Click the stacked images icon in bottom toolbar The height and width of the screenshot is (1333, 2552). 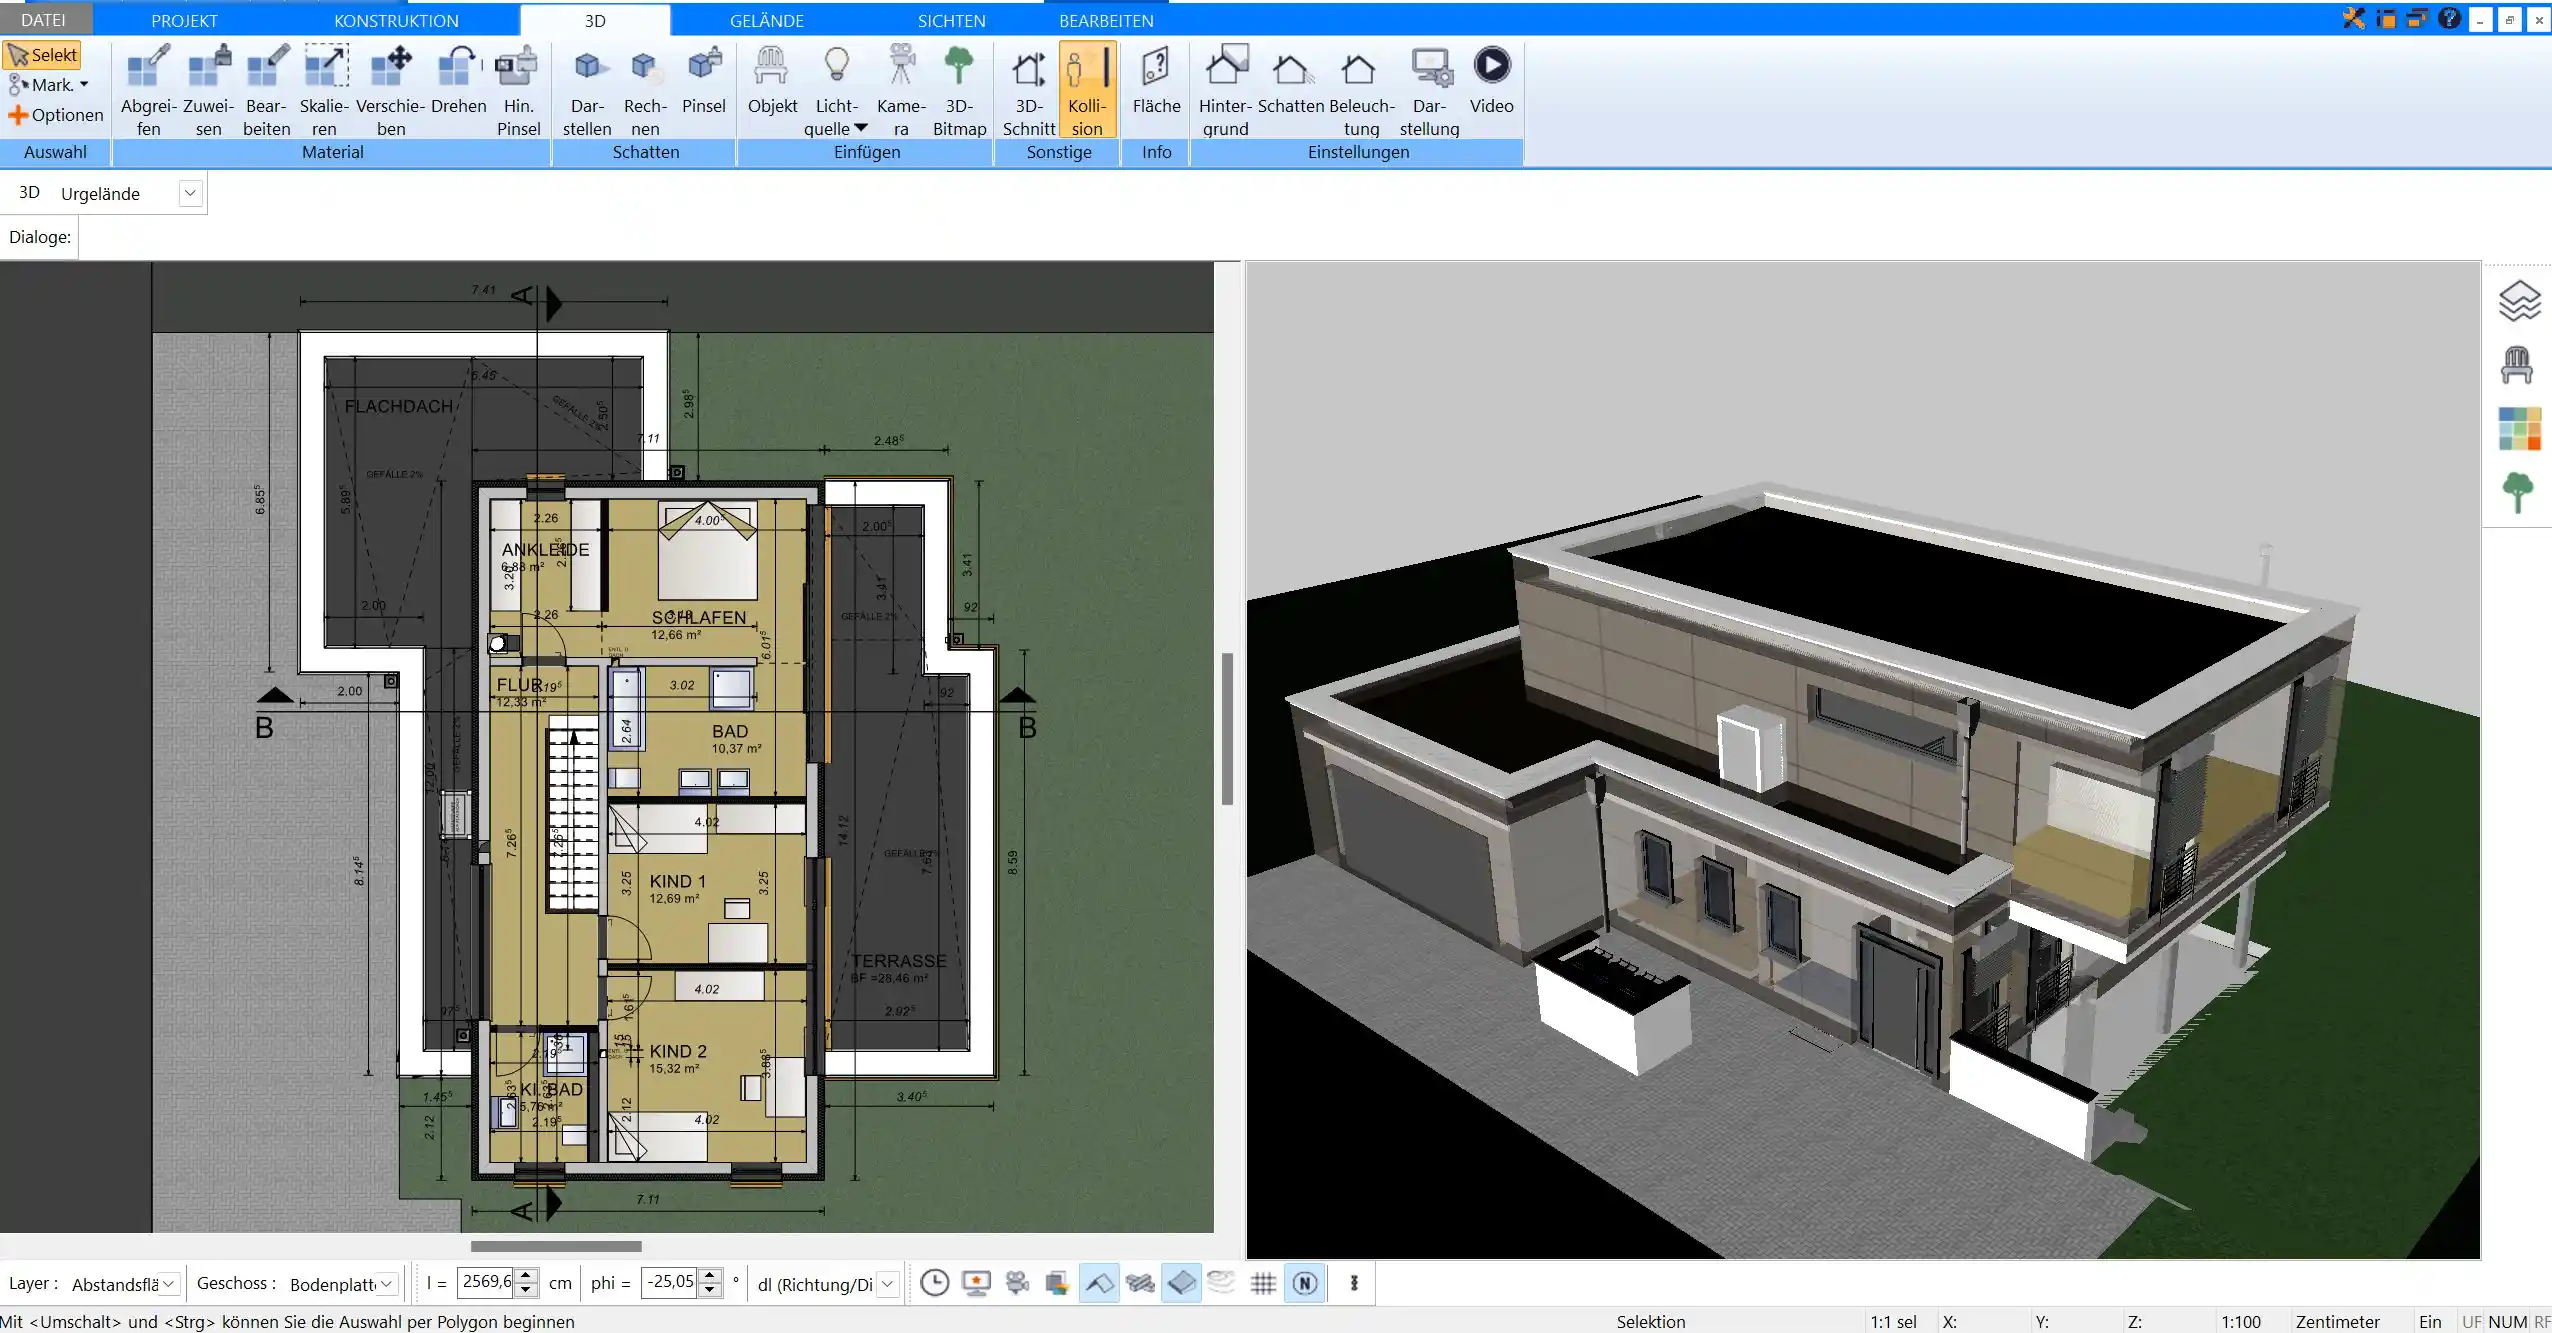(x=1057, y=1283)
